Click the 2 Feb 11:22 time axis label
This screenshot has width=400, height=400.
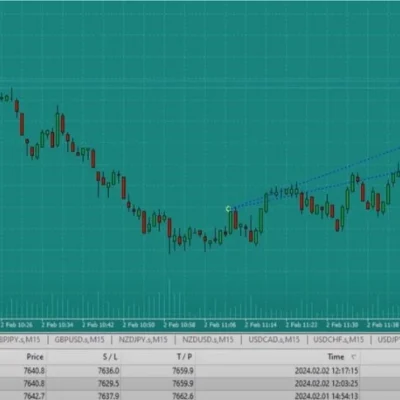(301, 325)
